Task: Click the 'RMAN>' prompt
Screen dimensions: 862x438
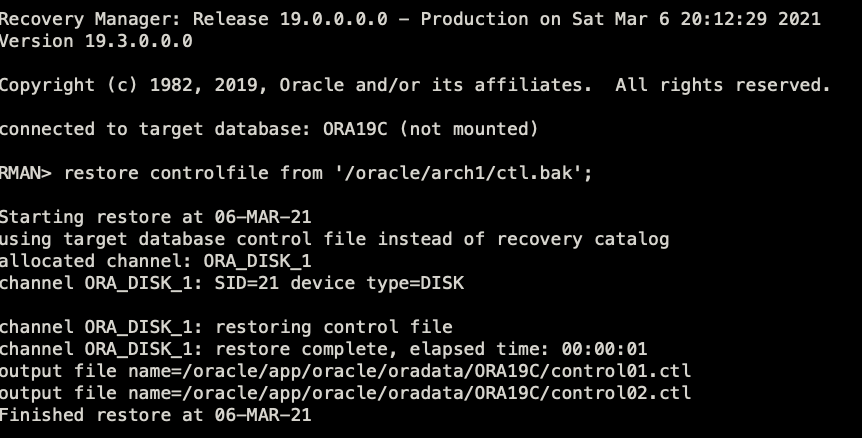Action: point(27,173)
